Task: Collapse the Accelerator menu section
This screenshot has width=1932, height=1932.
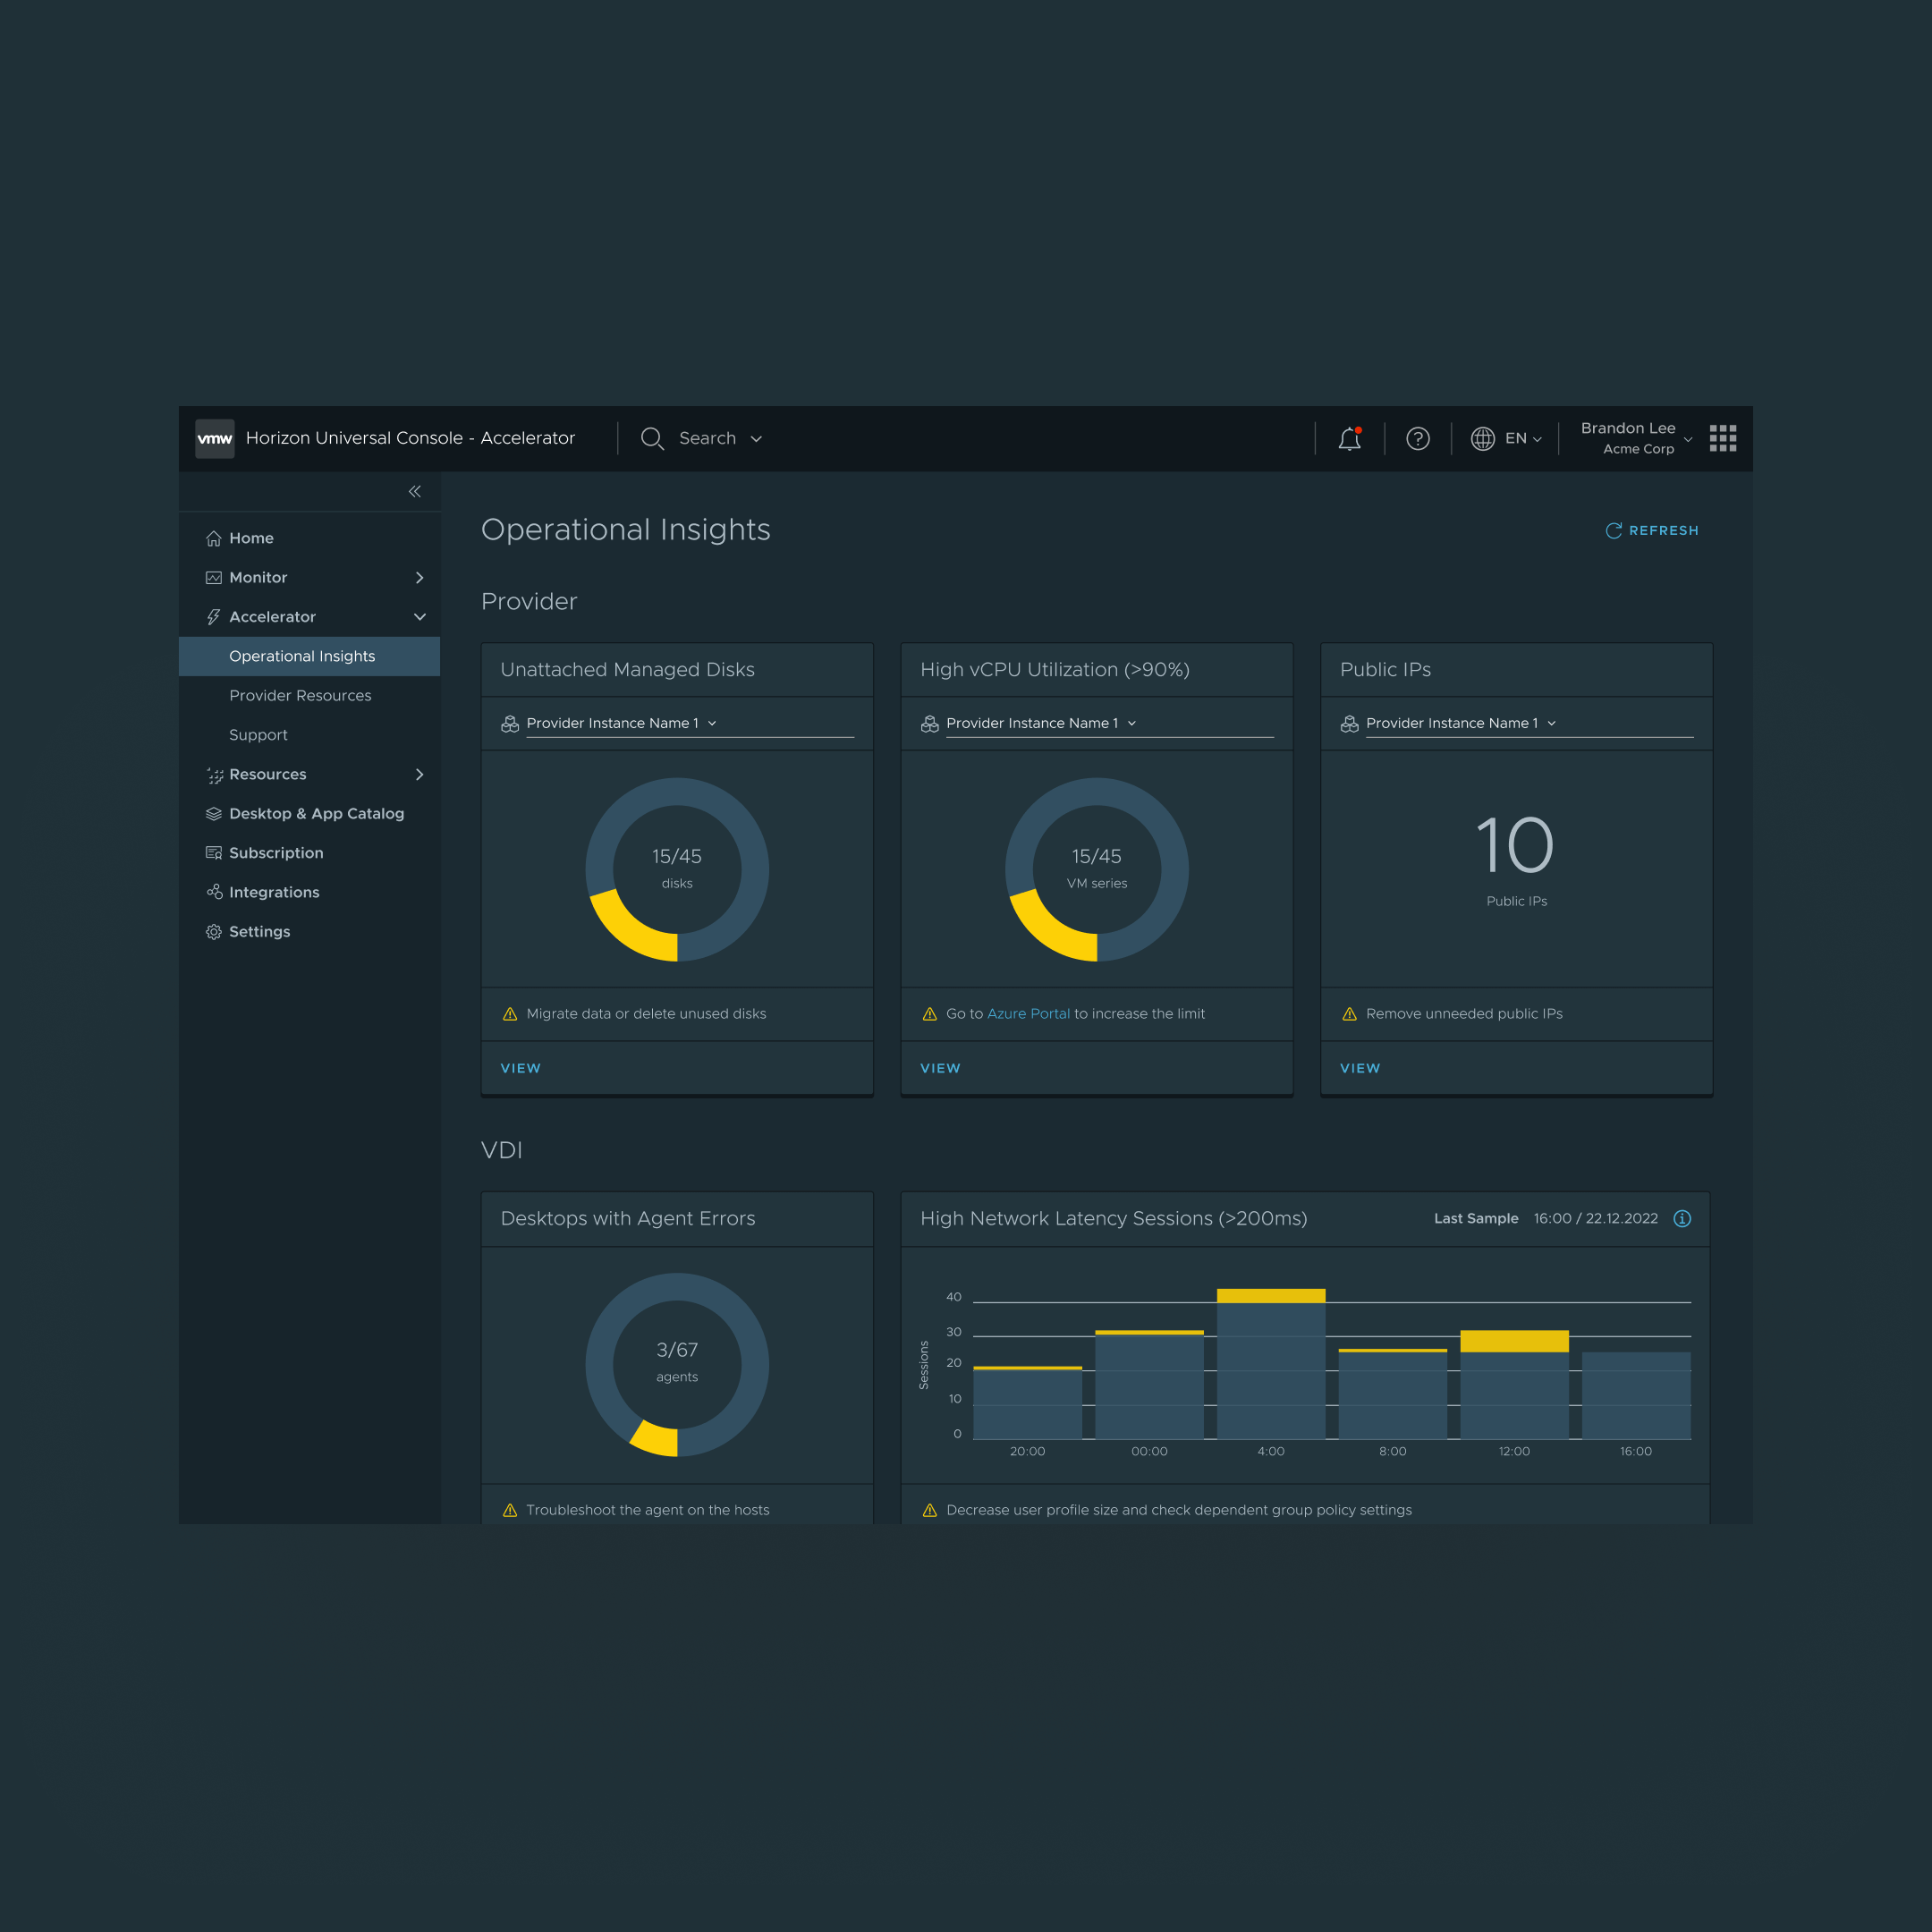Action: pyautogui.click(x=419, y=617)
